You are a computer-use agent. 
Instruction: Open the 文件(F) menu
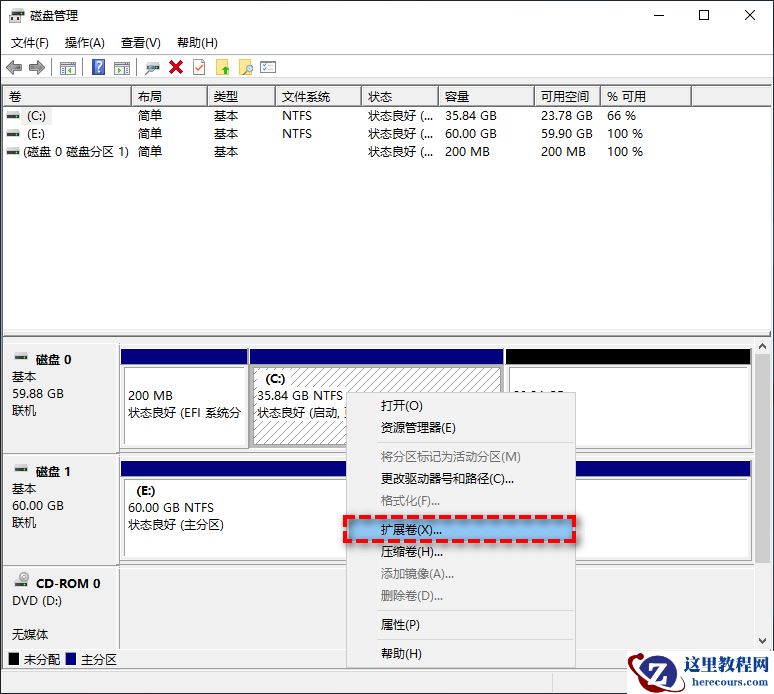(30, 43)
